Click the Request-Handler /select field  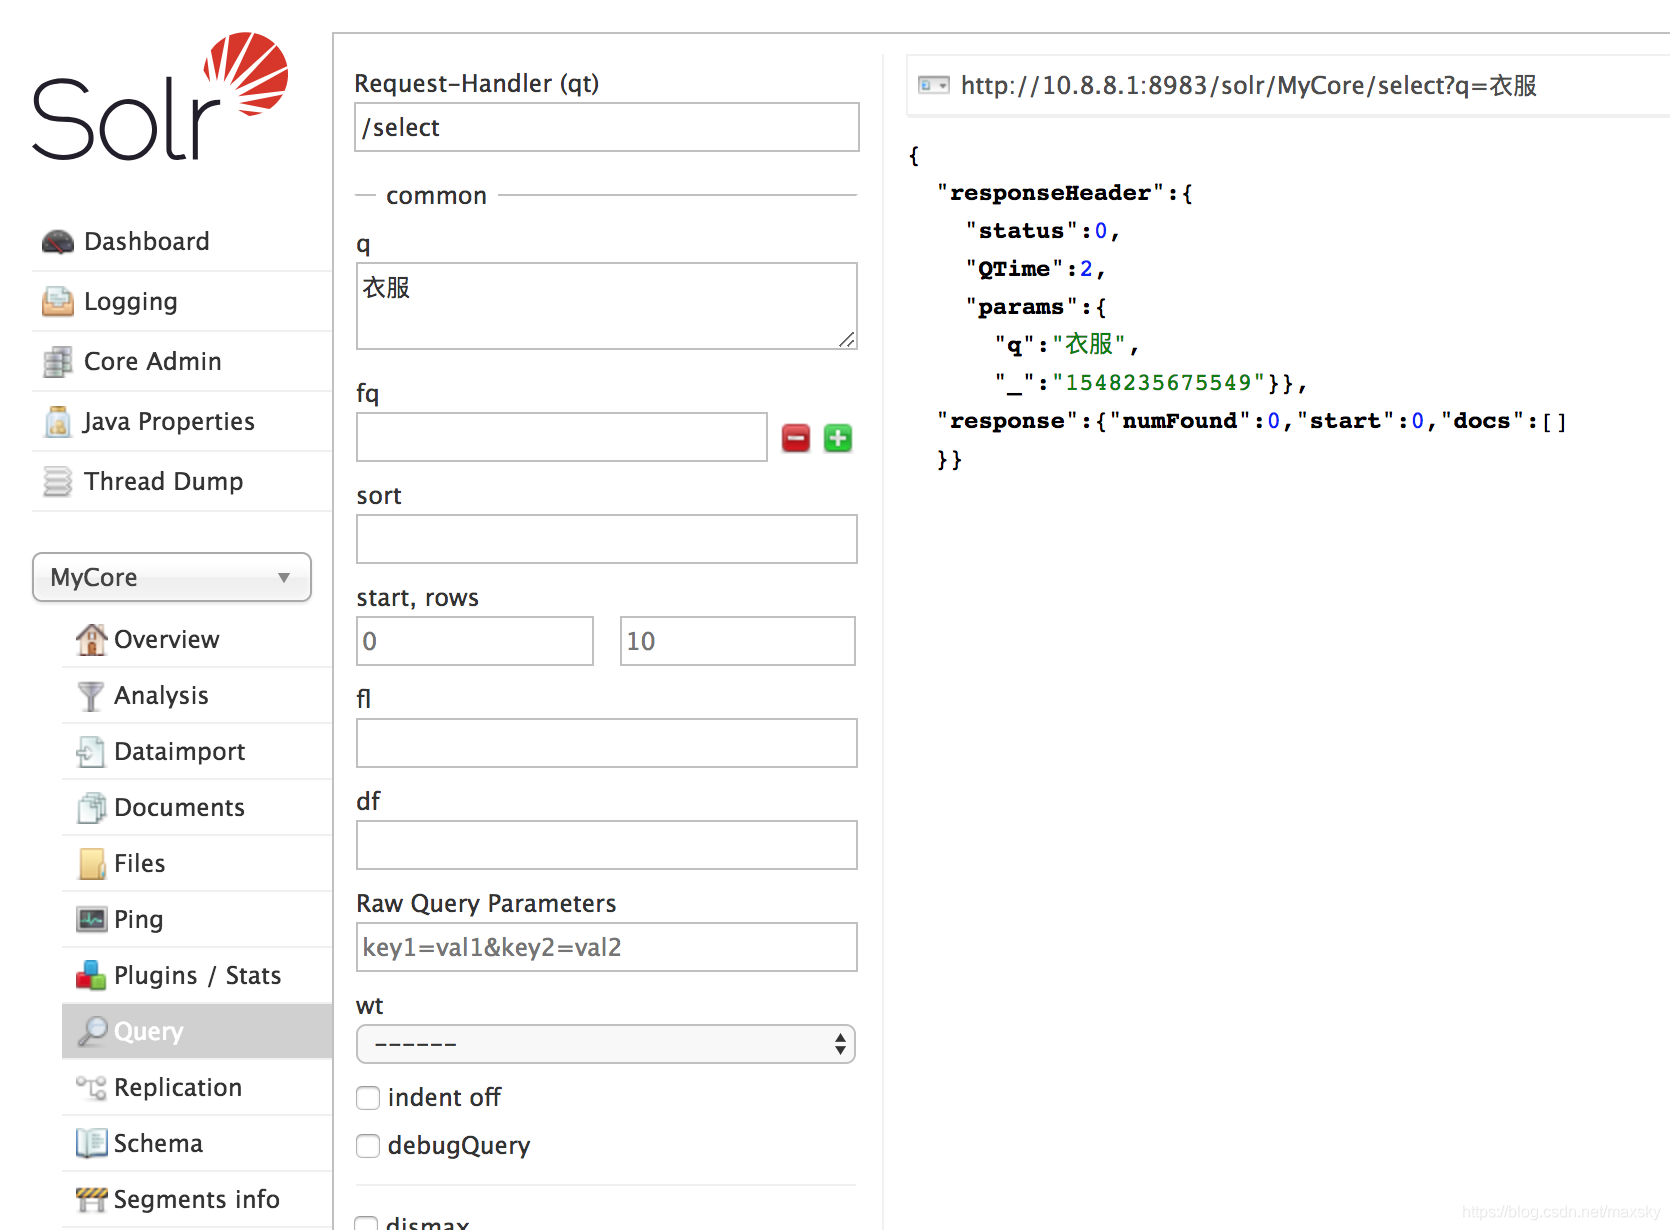607,127
